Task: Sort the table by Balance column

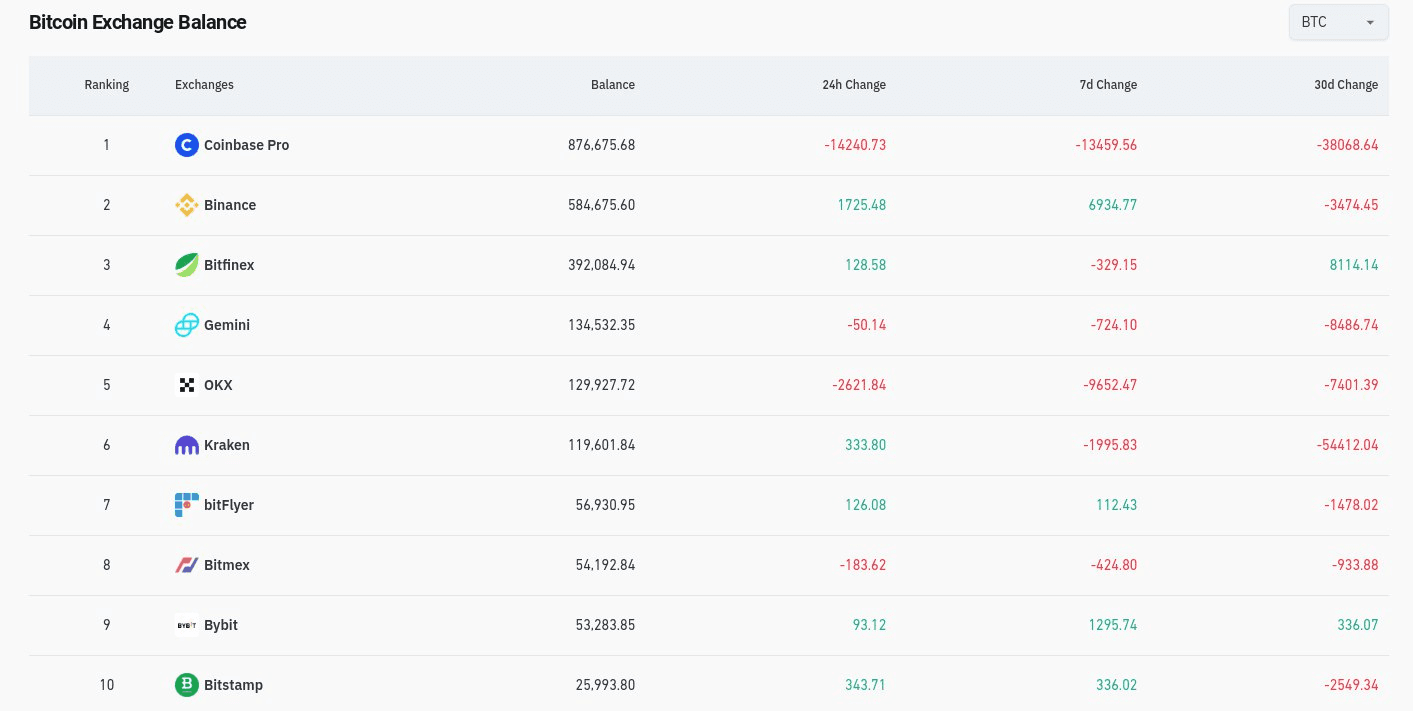Action: (x=613, y=85)
